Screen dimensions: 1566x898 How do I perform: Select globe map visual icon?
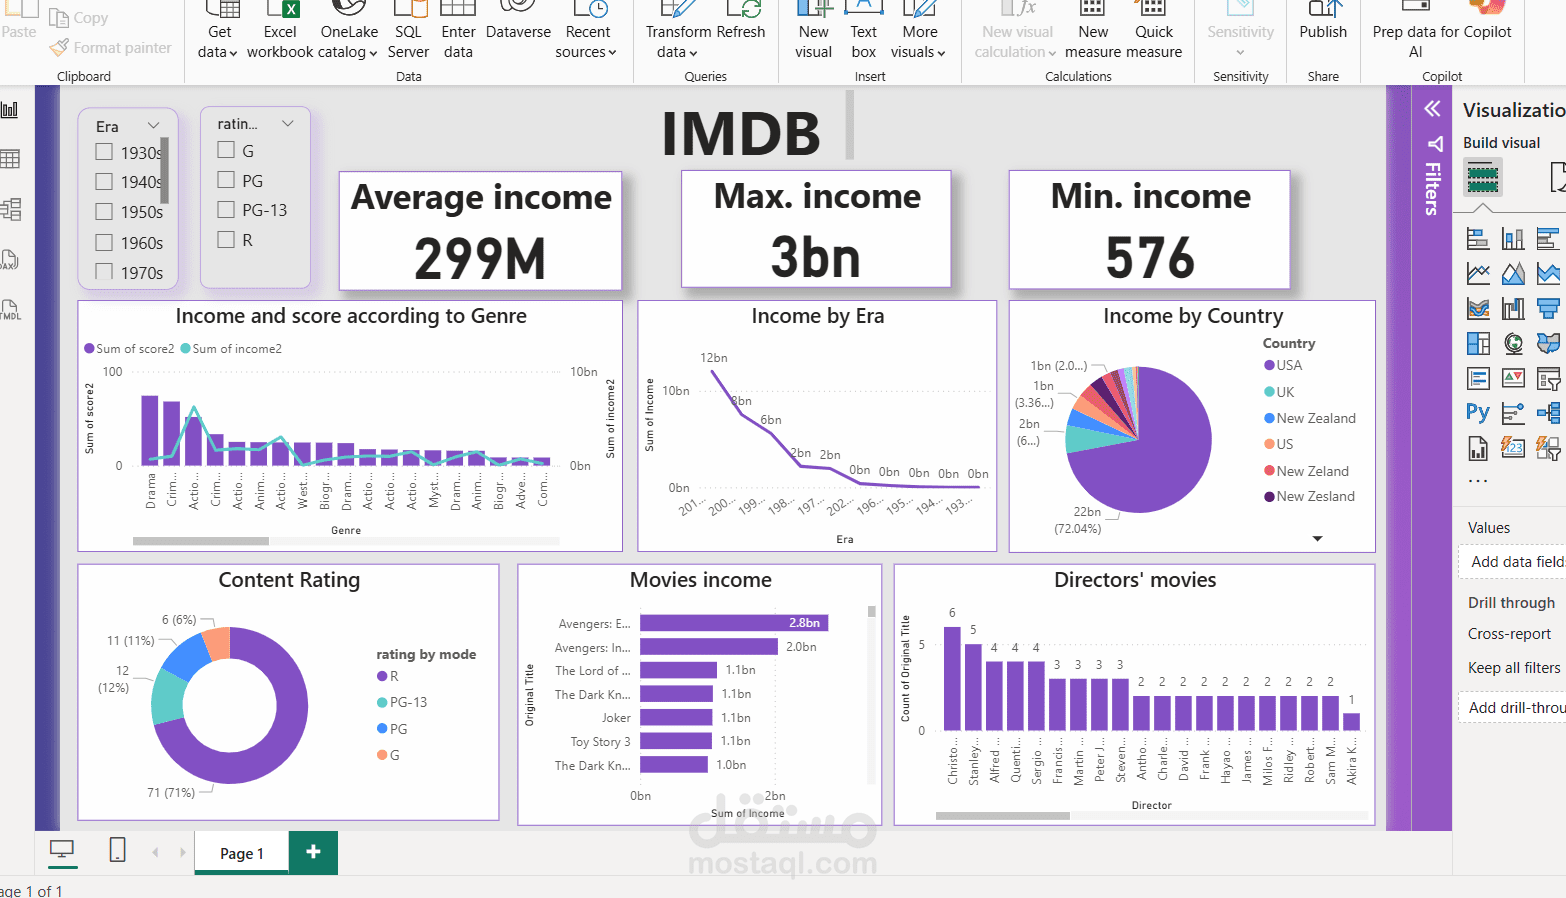[1513, 344]
